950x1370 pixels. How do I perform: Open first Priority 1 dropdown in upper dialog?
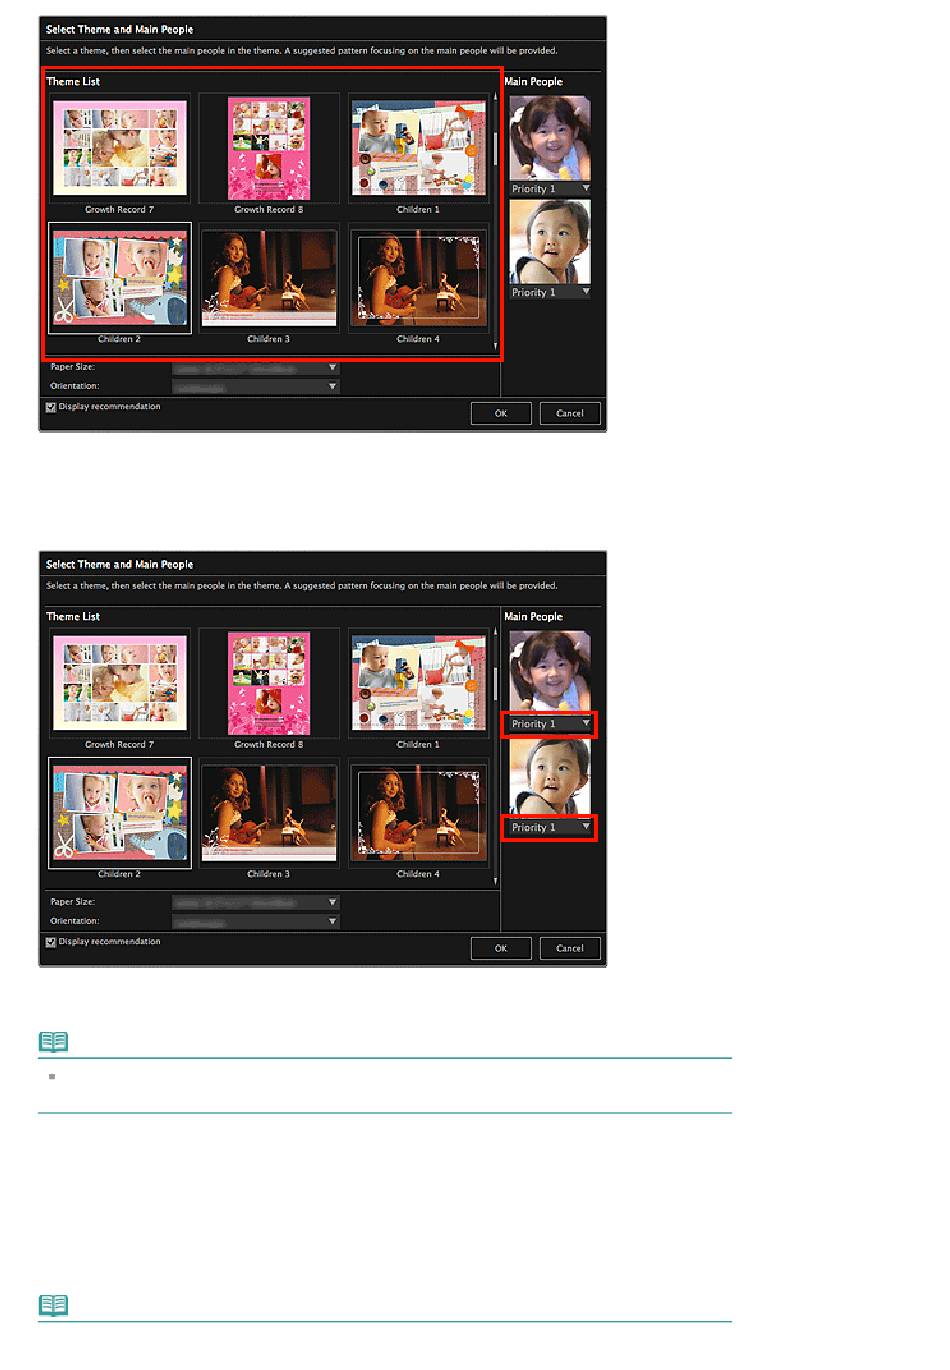550,189
